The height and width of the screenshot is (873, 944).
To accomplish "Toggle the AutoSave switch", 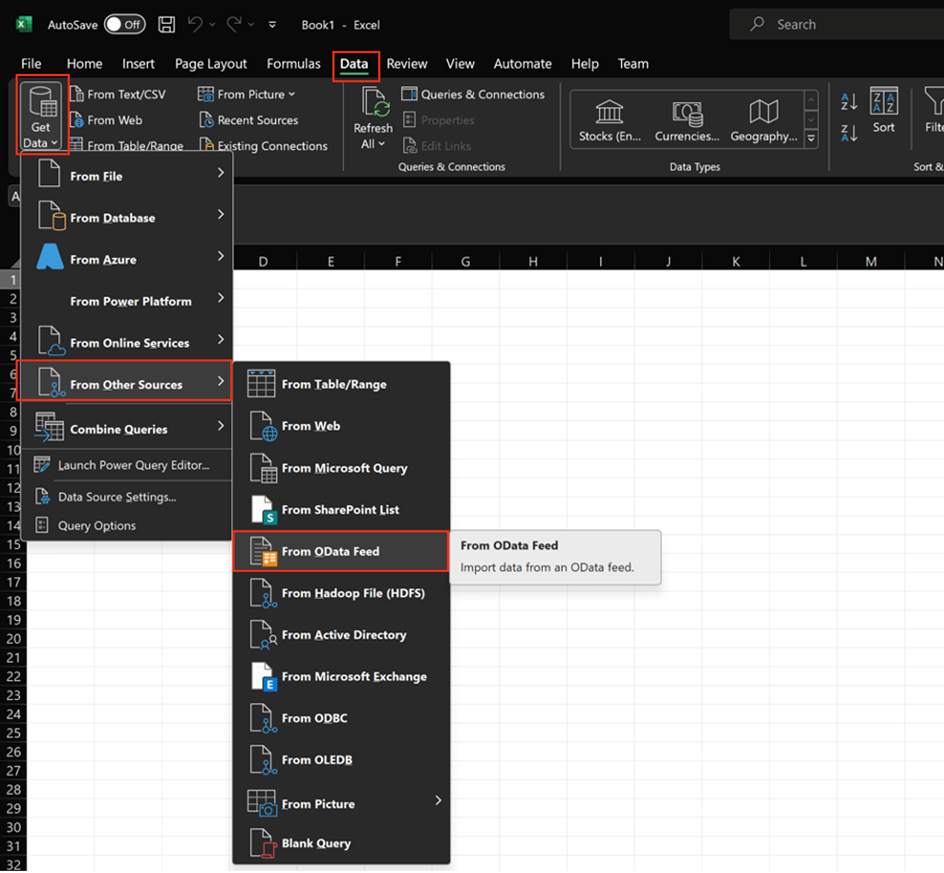I will [124, 24].
